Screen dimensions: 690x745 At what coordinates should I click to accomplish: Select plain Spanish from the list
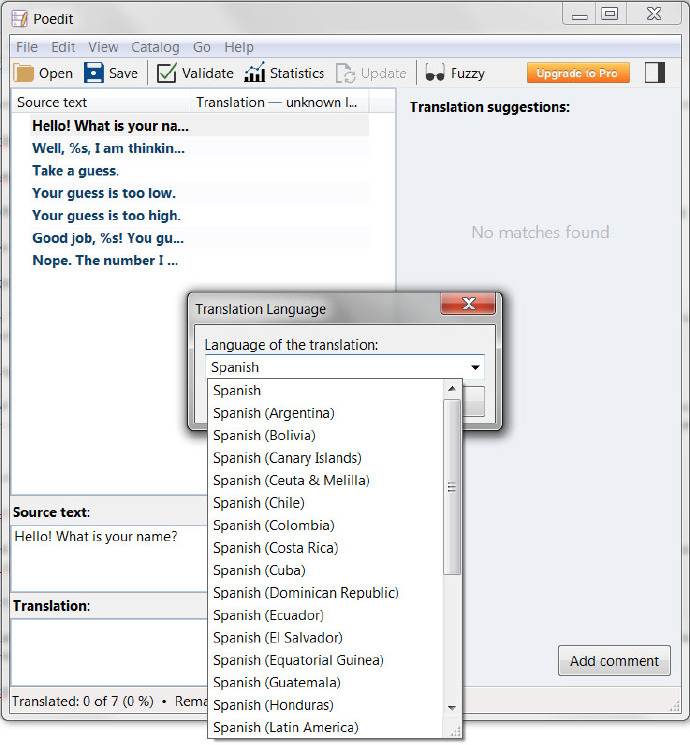(326, 391)
